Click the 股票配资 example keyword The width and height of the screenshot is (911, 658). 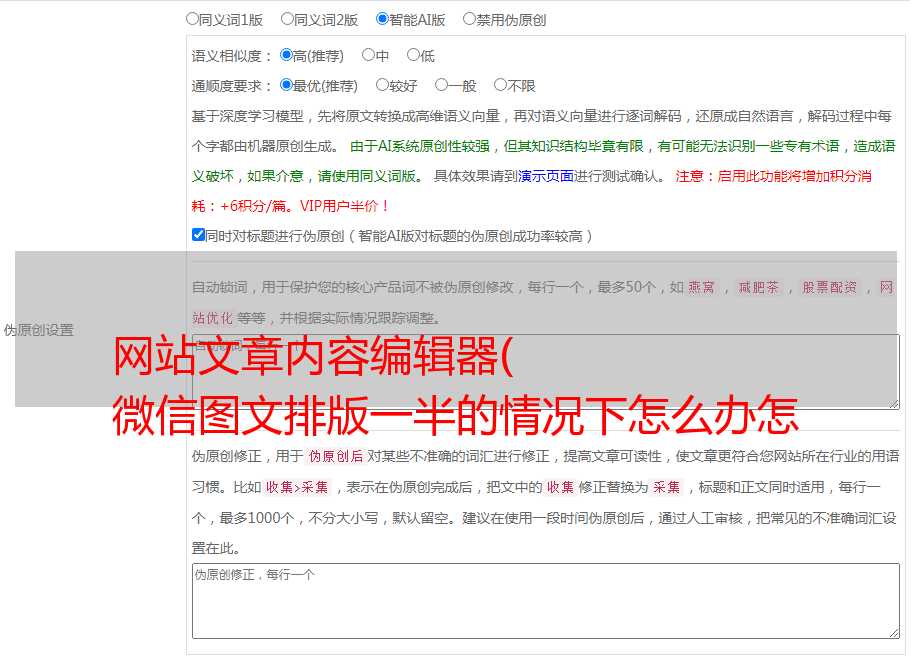pyautogui.click(x=830, y=287)
